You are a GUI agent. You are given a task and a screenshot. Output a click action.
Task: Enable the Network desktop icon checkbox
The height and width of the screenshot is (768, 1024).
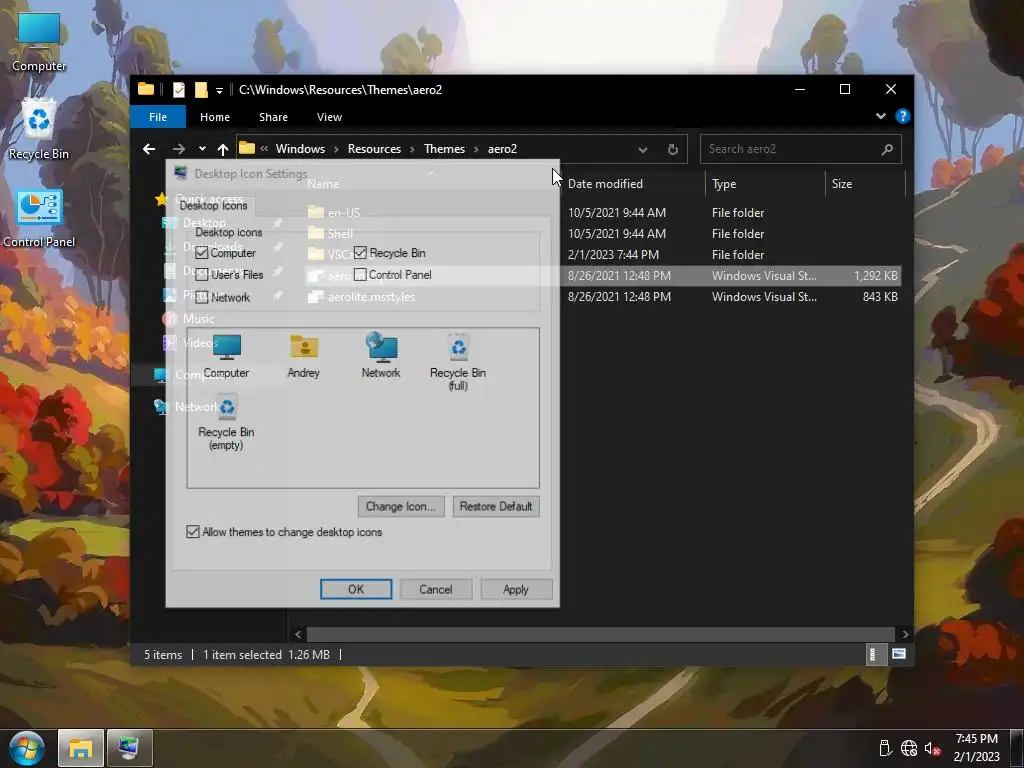pos(202,297)
